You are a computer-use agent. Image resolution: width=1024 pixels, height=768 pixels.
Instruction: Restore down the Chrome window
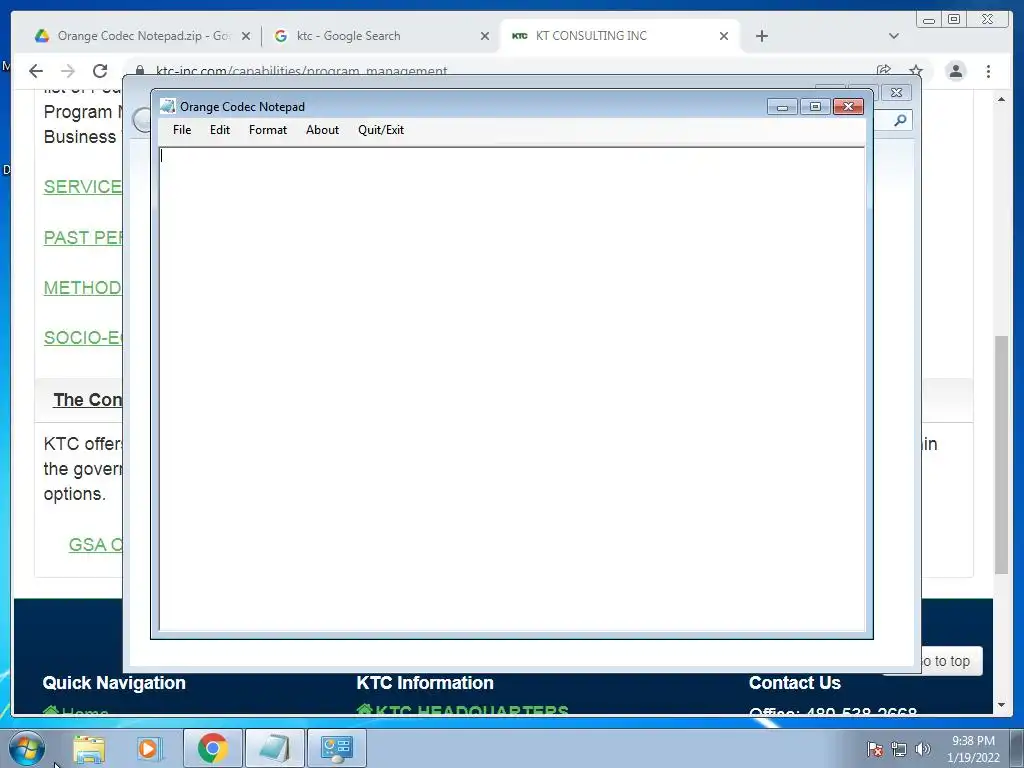(954, 20)
